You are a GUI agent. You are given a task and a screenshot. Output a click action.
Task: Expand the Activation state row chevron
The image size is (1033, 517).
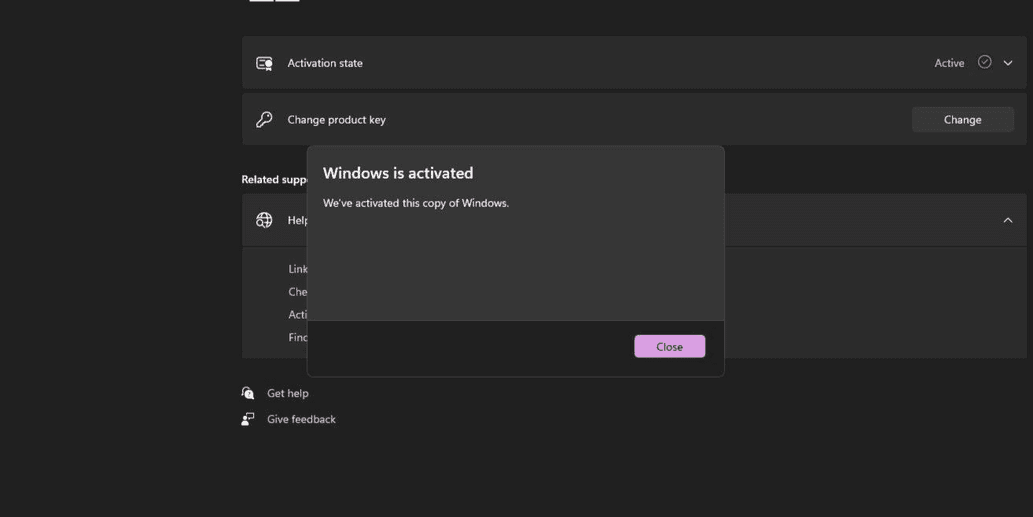[1008, 63]
